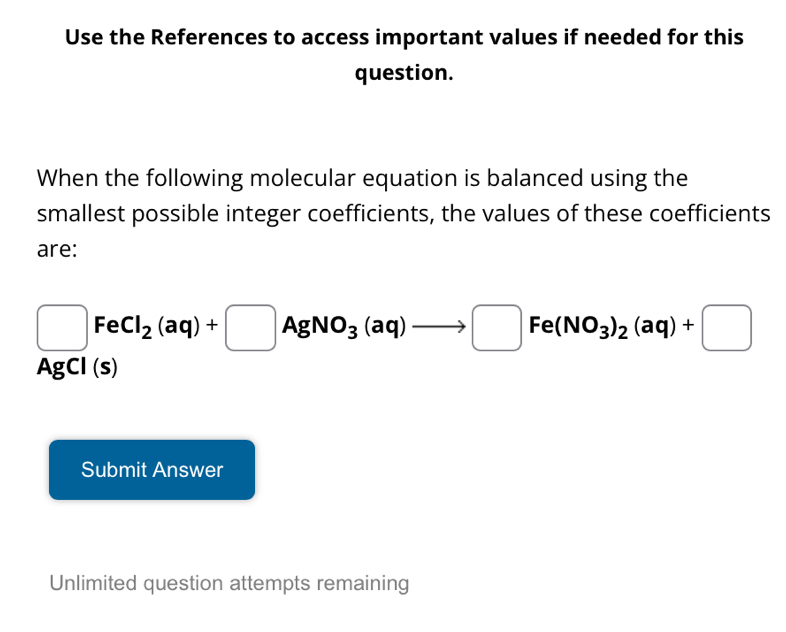Click the coefficient box before FeCl2
786x632 pixels.
[x=61, y=327]
